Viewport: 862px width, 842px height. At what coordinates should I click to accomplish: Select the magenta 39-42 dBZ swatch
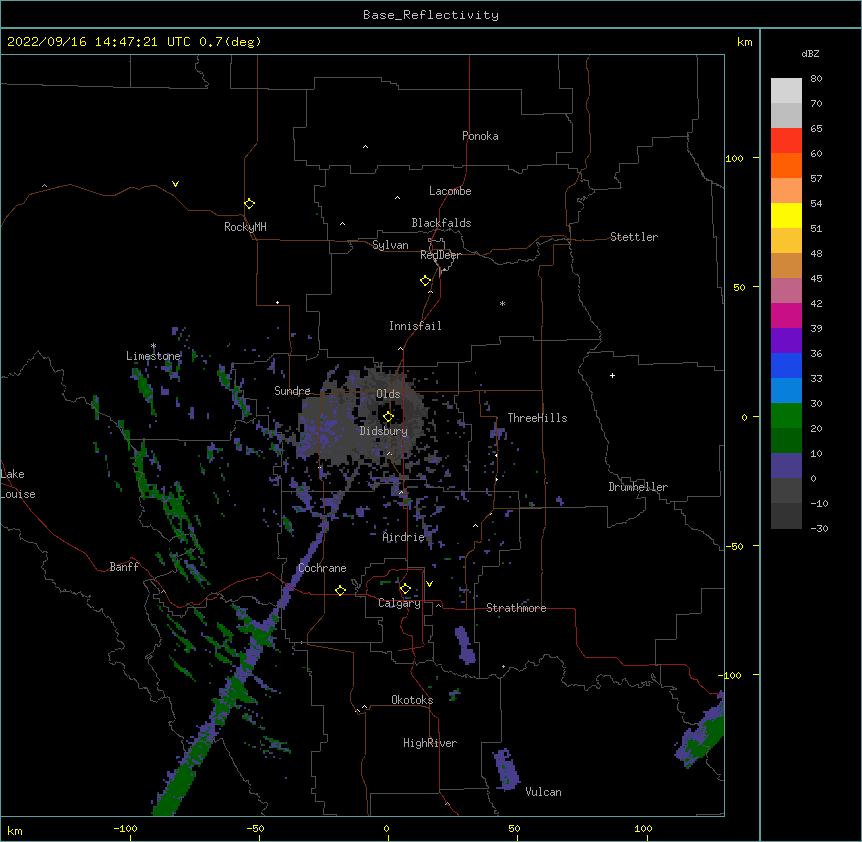(x=786, y=315)
